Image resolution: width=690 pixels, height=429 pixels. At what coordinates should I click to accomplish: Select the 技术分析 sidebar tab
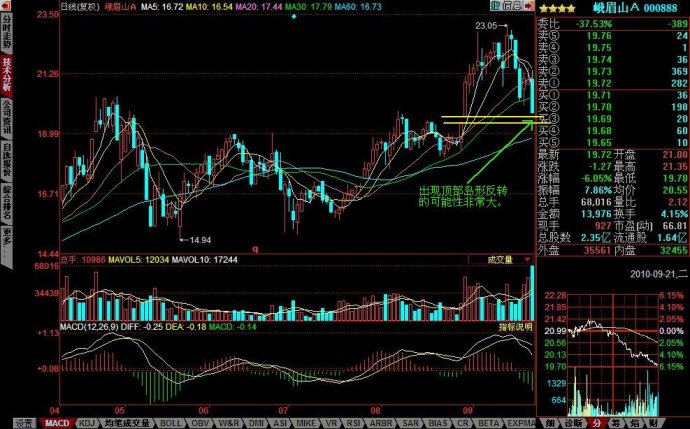(x=7, y=74)
